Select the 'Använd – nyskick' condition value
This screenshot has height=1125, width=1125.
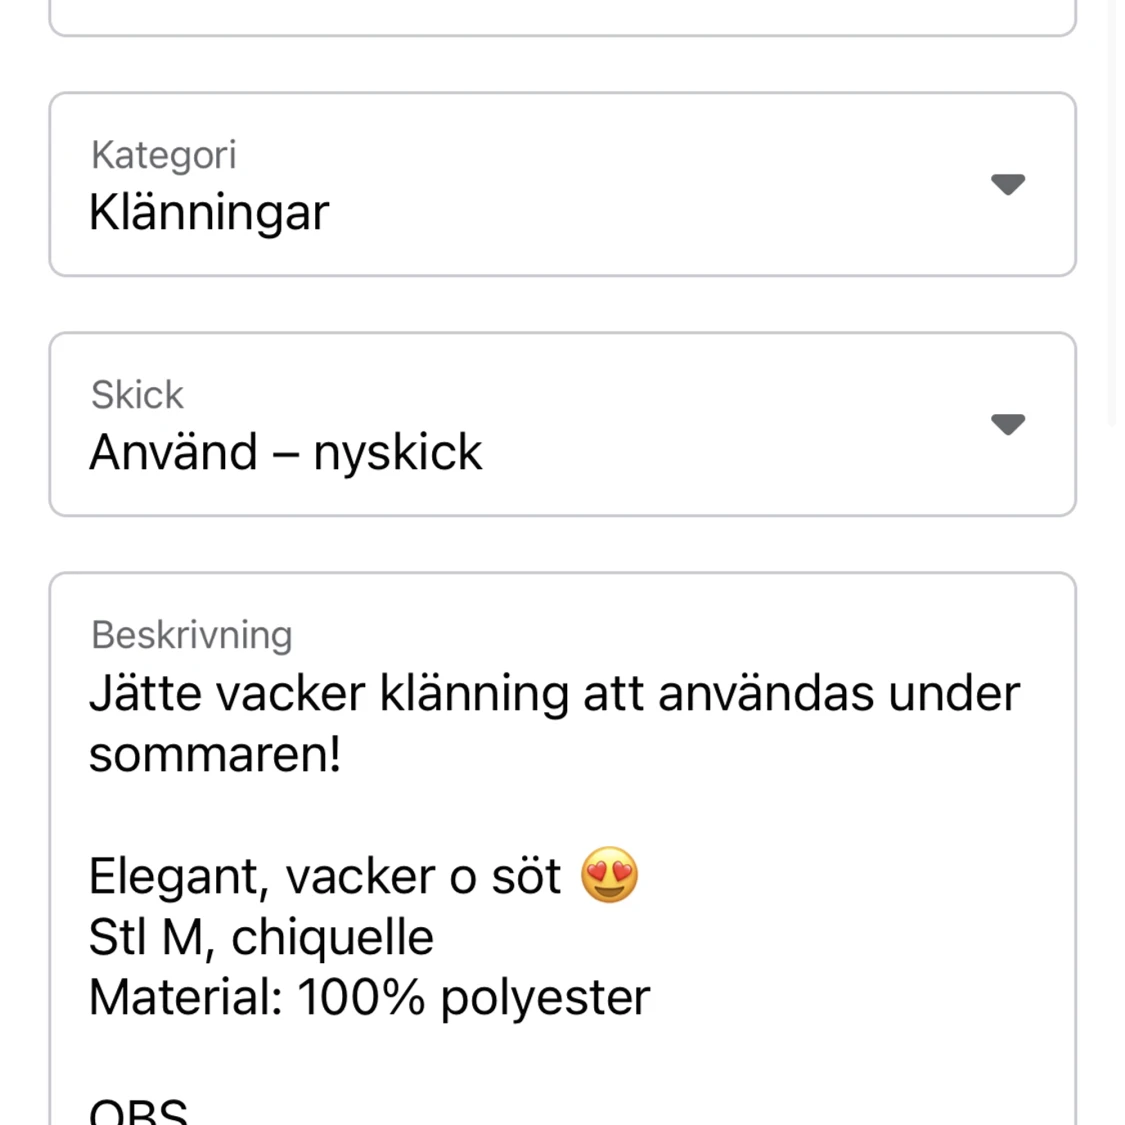pyautogui.click(x=286, y=452)
